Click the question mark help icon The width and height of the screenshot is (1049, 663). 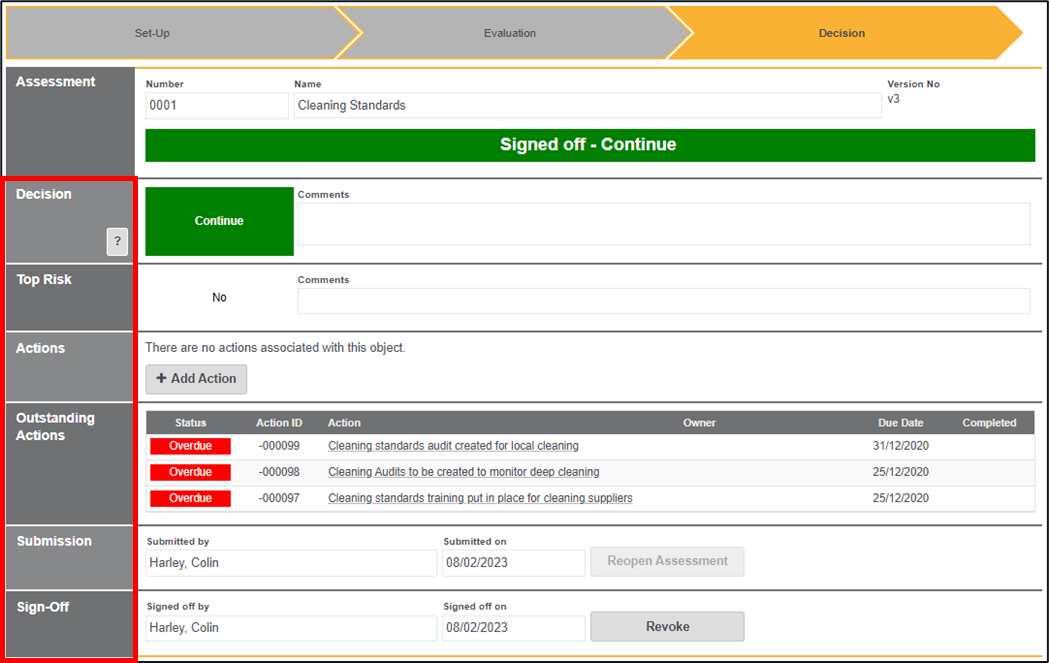tap(117, 241)
